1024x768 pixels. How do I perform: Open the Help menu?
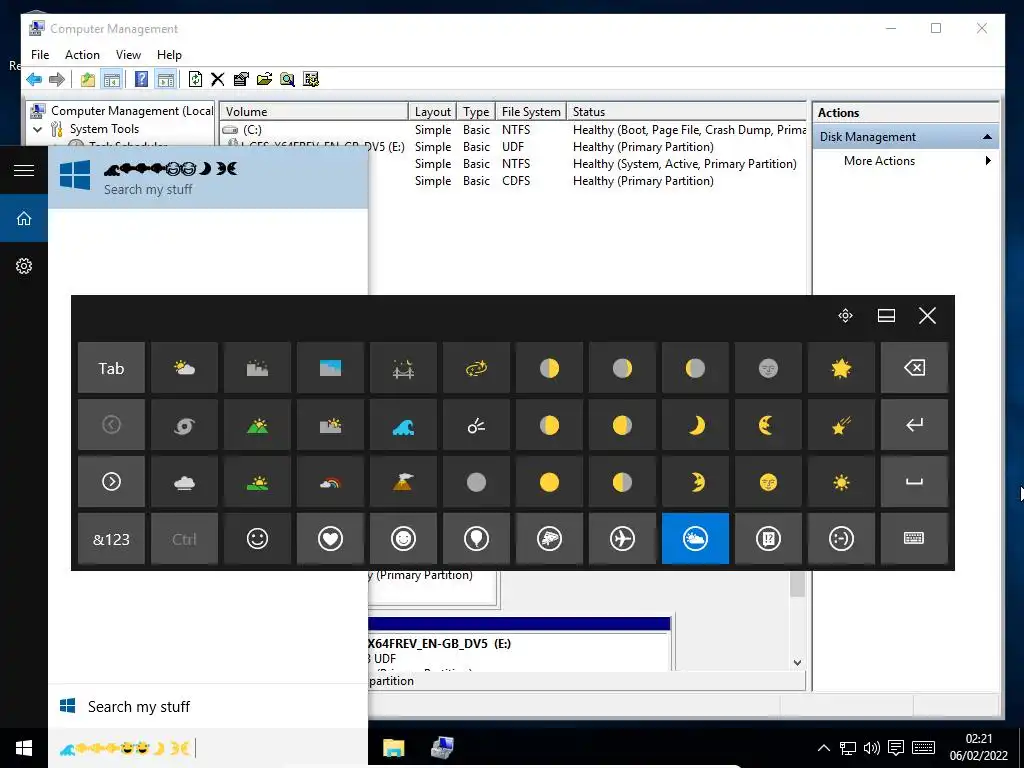169,55
